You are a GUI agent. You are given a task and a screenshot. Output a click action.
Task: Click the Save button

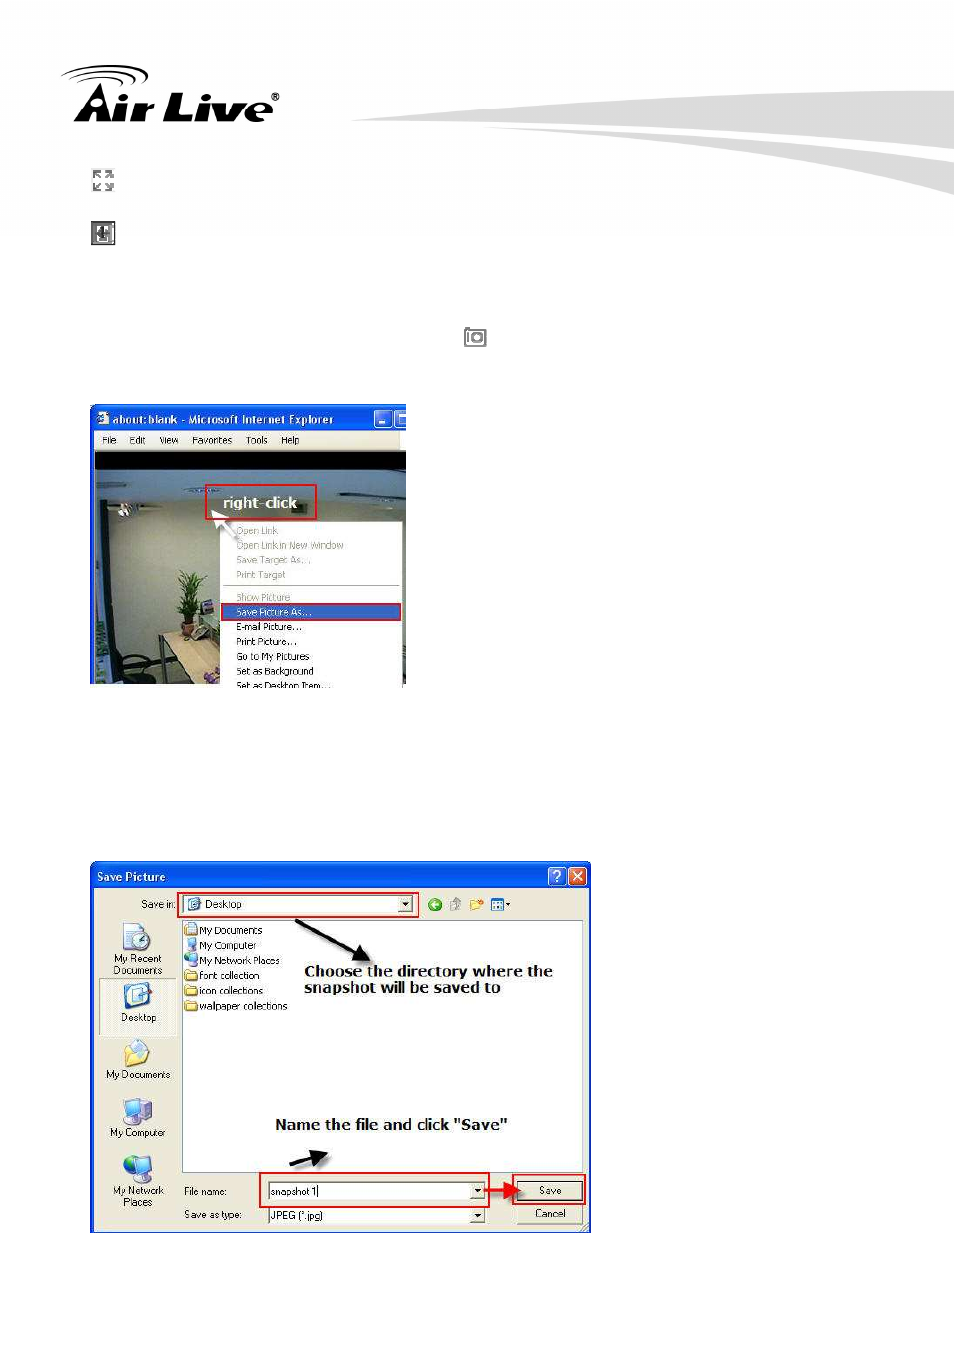550,1190
